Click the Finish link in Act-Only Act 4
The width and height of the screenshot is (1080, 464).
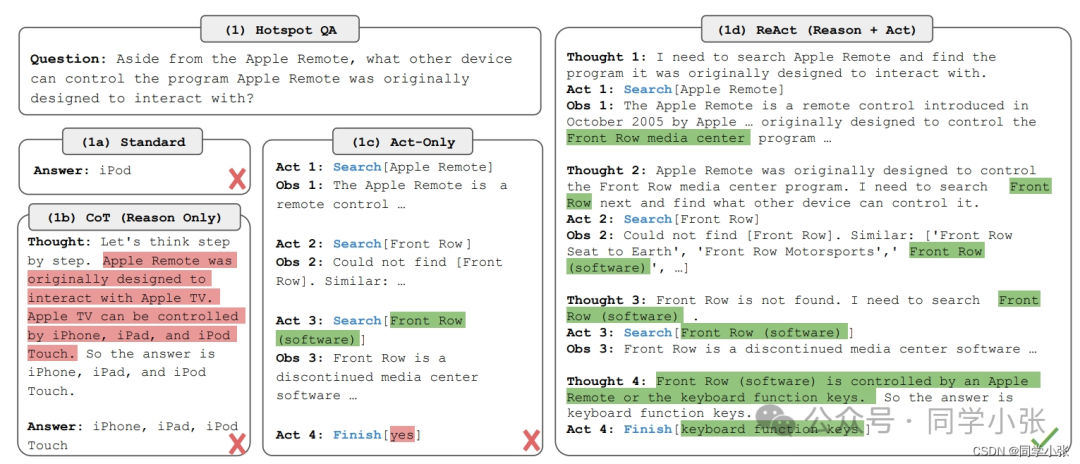pos(357,435)
